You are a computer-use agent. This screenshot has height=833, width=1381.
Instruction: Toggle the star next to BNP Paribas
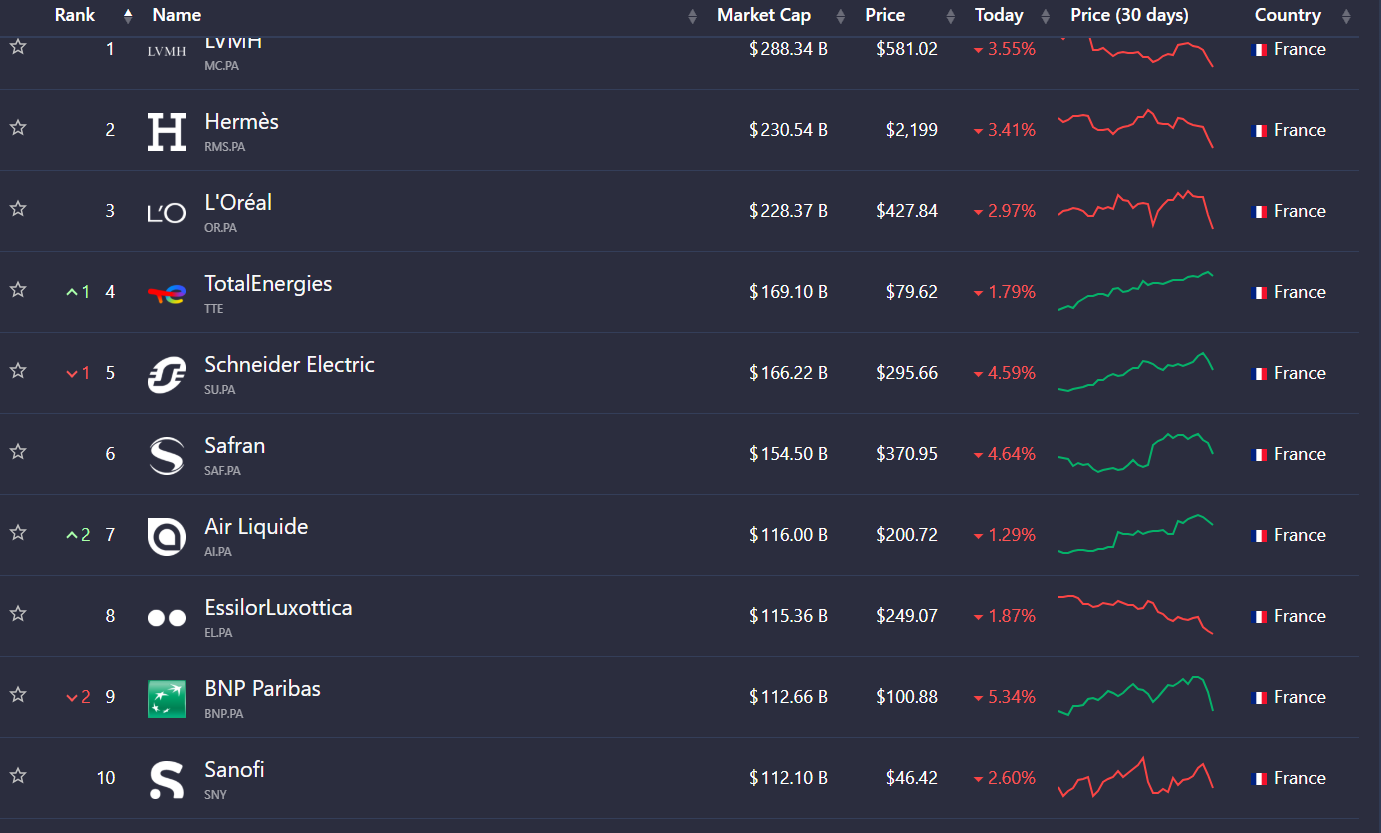tap(18, 695)
